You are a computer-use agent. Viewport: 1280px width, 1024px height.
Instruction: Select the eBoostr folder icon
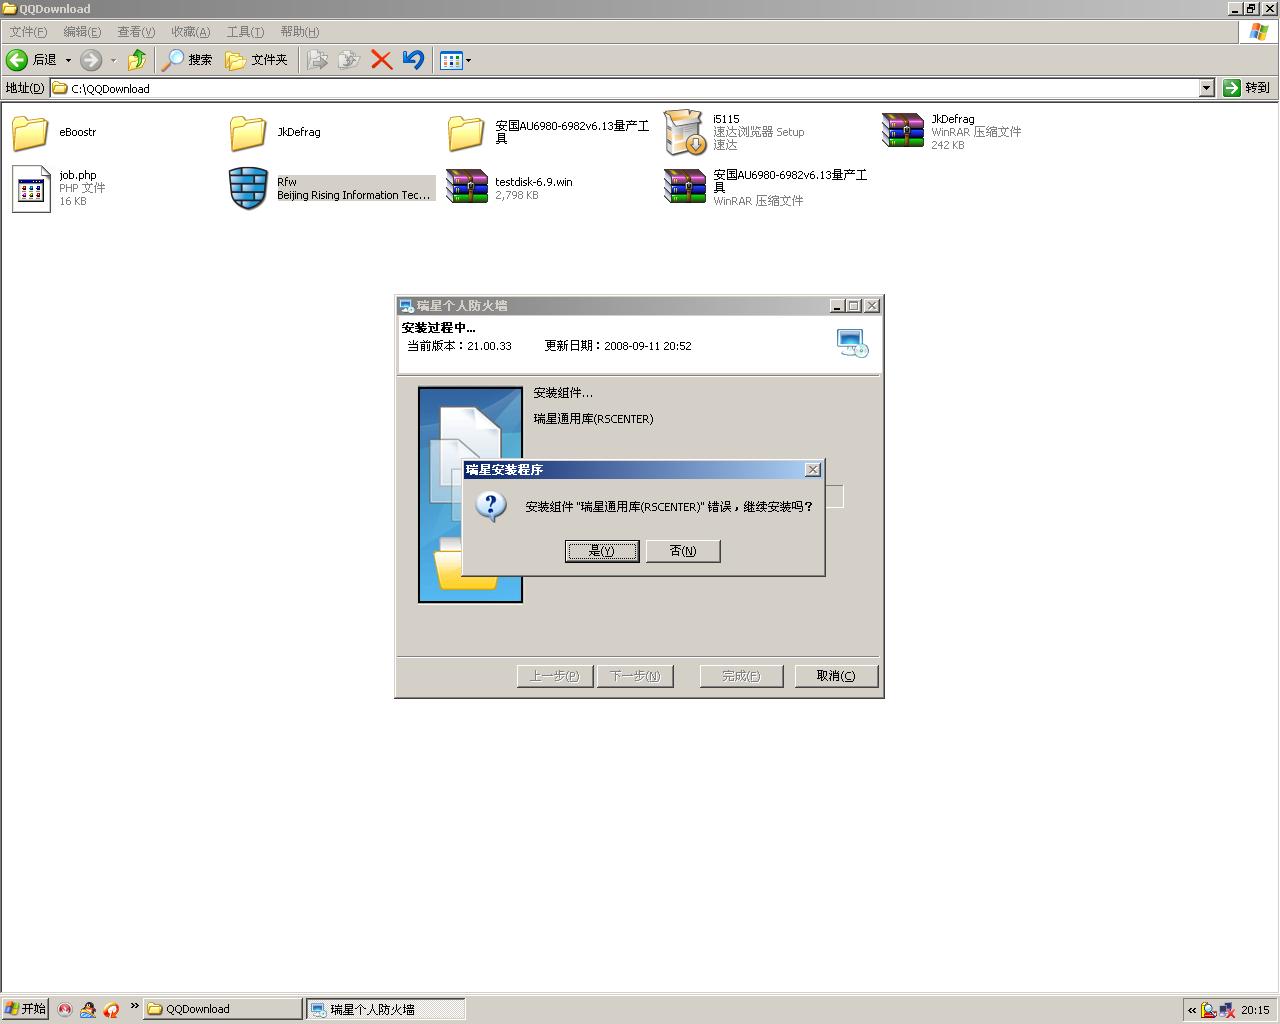tap(30, 133)
